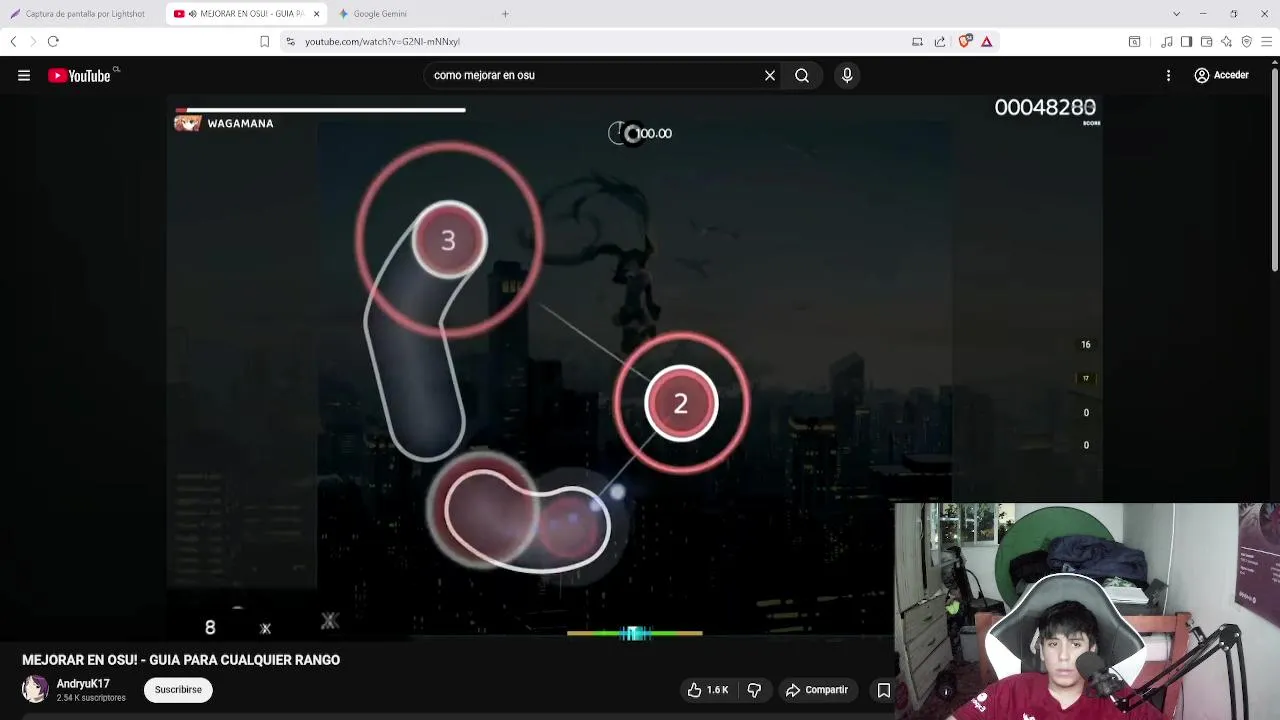Mute the tab via speaker icon

click(191, 14)
